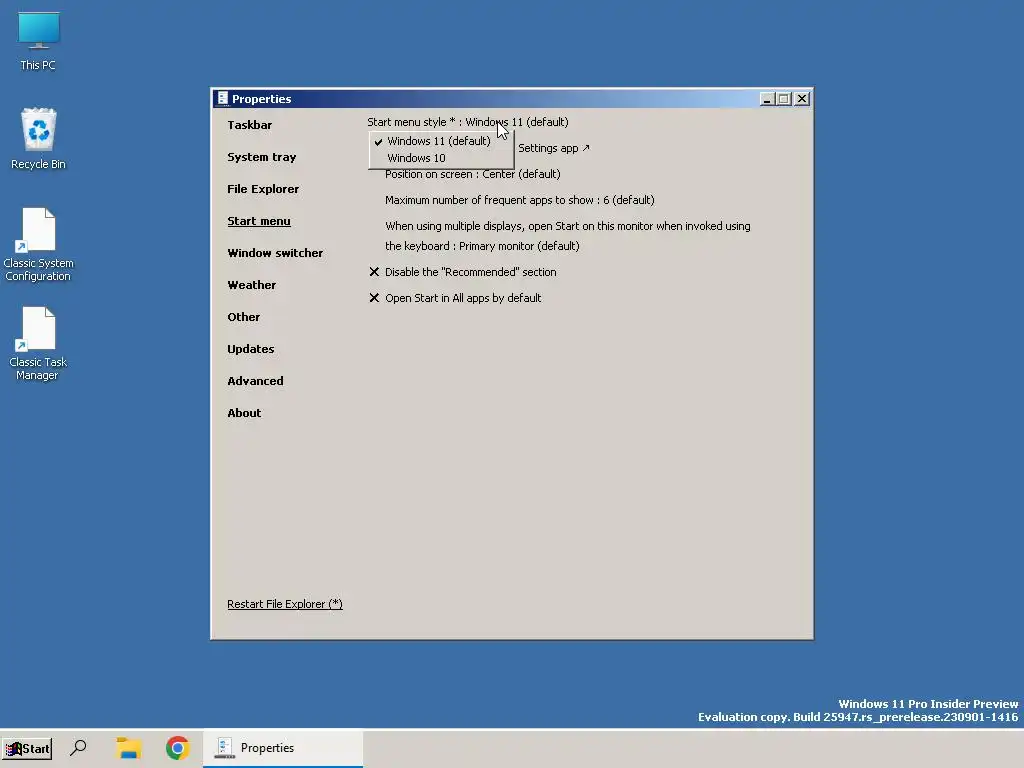This screenshot has width=1024, height=768.
Task: Open the Window switcher section
Action: point(275,253)
